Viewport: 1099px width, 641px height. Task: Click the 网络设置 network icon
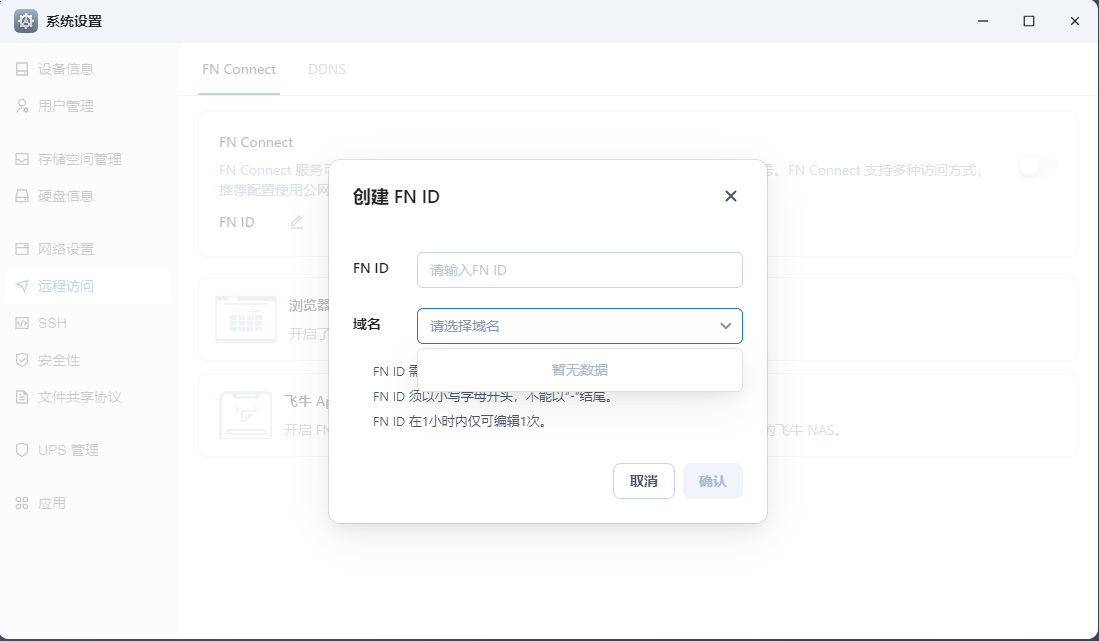[22, 249]
